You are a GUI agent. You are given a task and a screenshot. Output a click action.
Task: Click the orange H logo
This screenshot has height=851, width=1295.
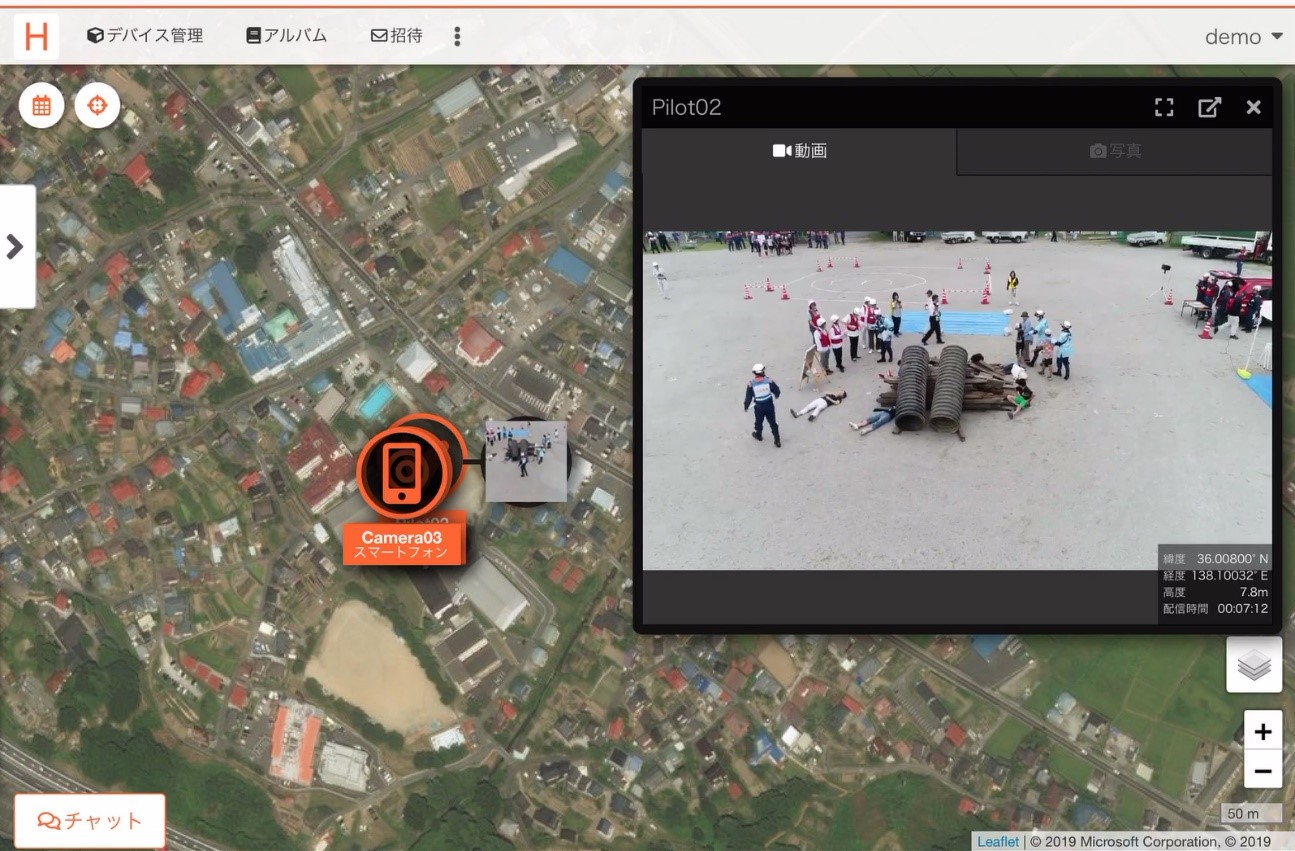pyautogui.click(x=36, y=36)
